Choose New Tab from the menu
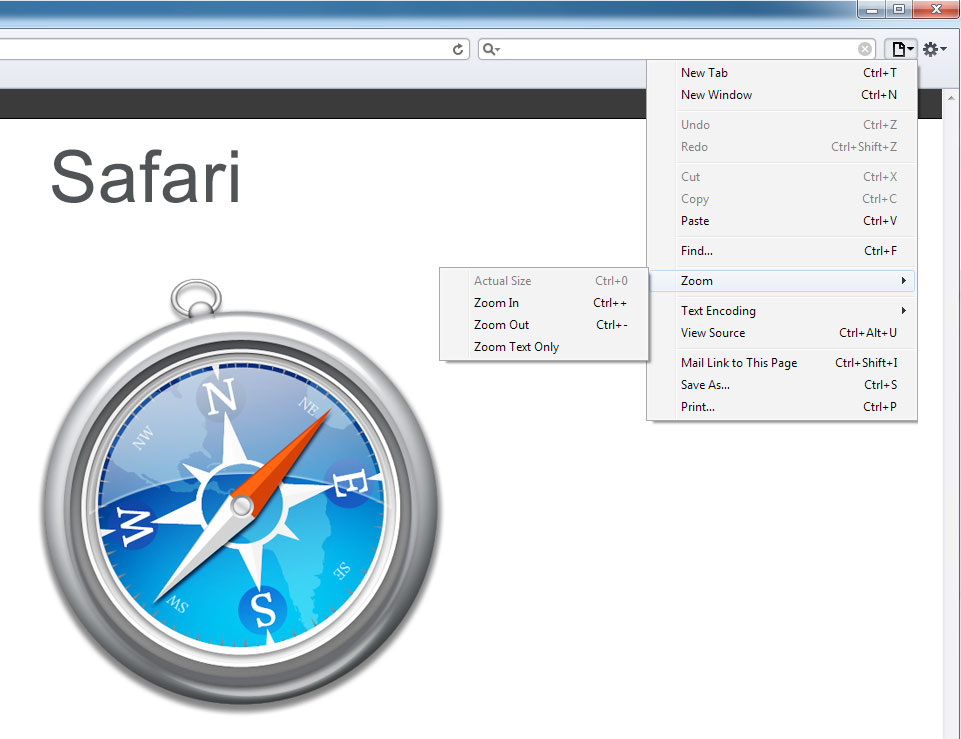 pyautogui.click(x=782, y=73)
